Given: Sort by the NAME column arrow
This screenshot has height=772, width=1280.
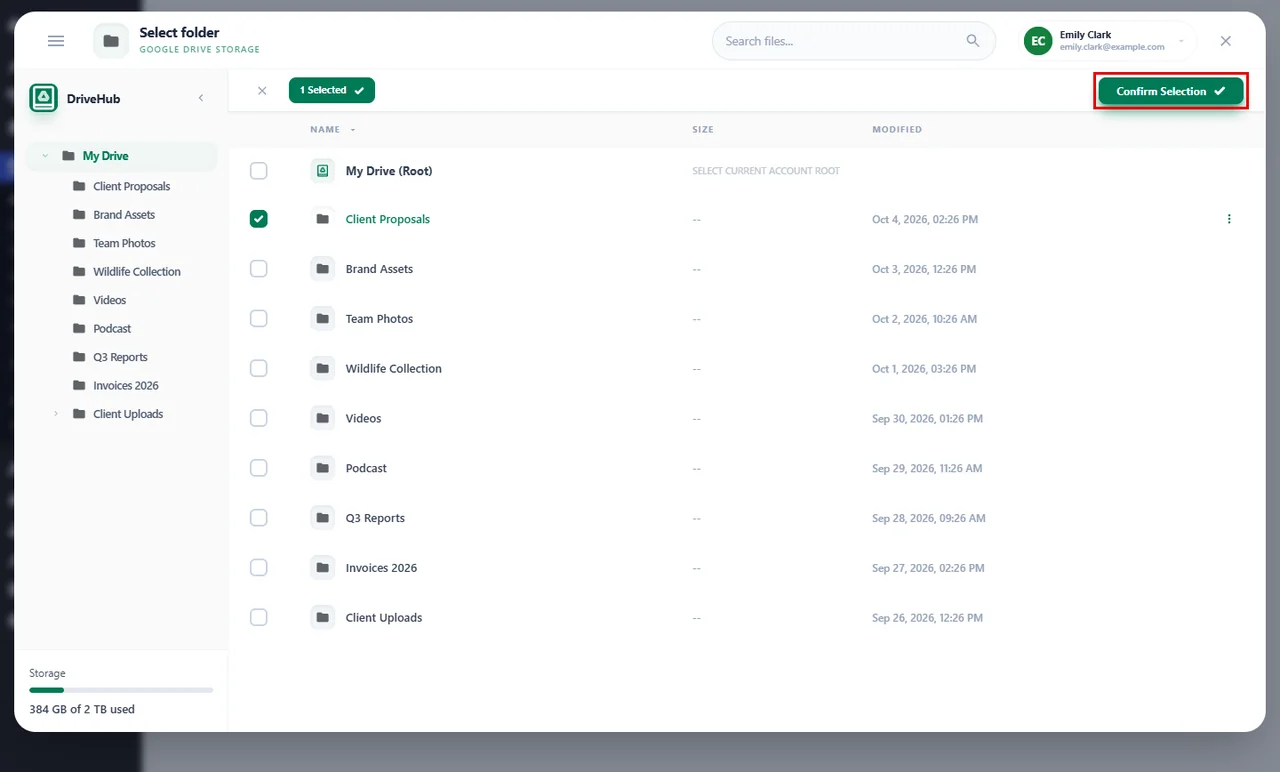Looking at the screenshot, I should pos(353,130).
